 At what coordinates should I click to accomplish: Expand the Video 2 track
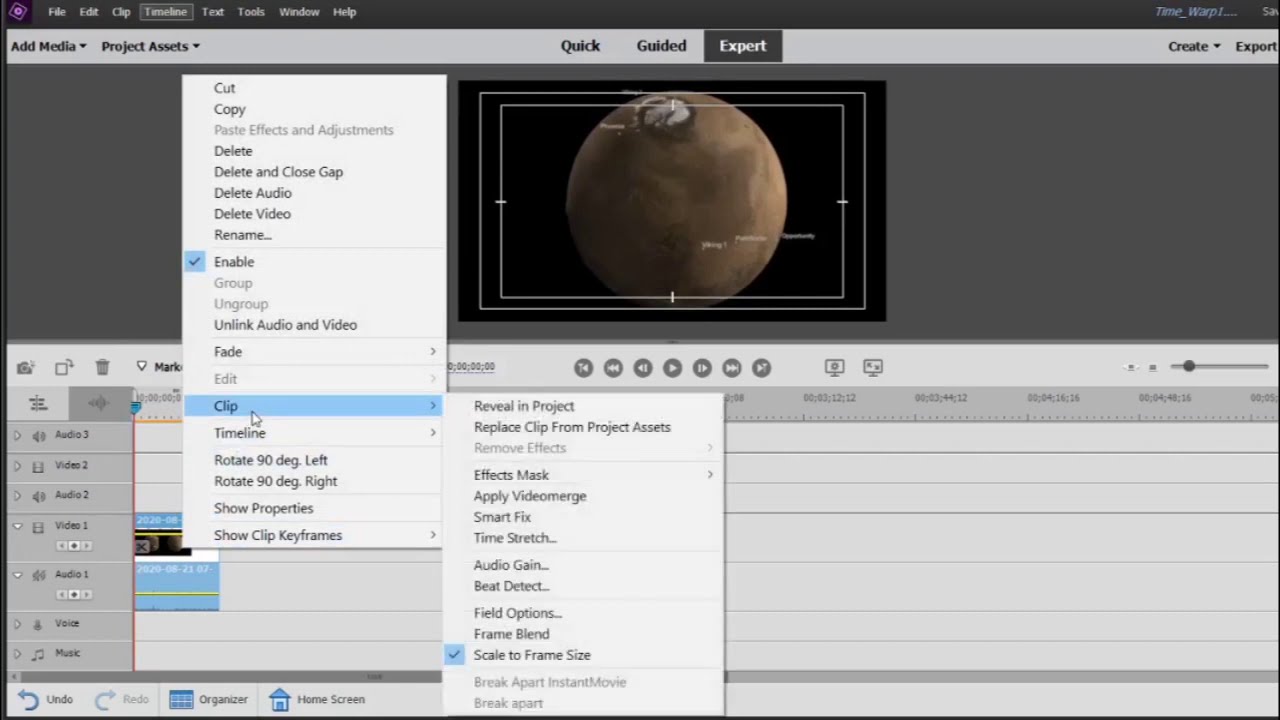tap(16, 466)
